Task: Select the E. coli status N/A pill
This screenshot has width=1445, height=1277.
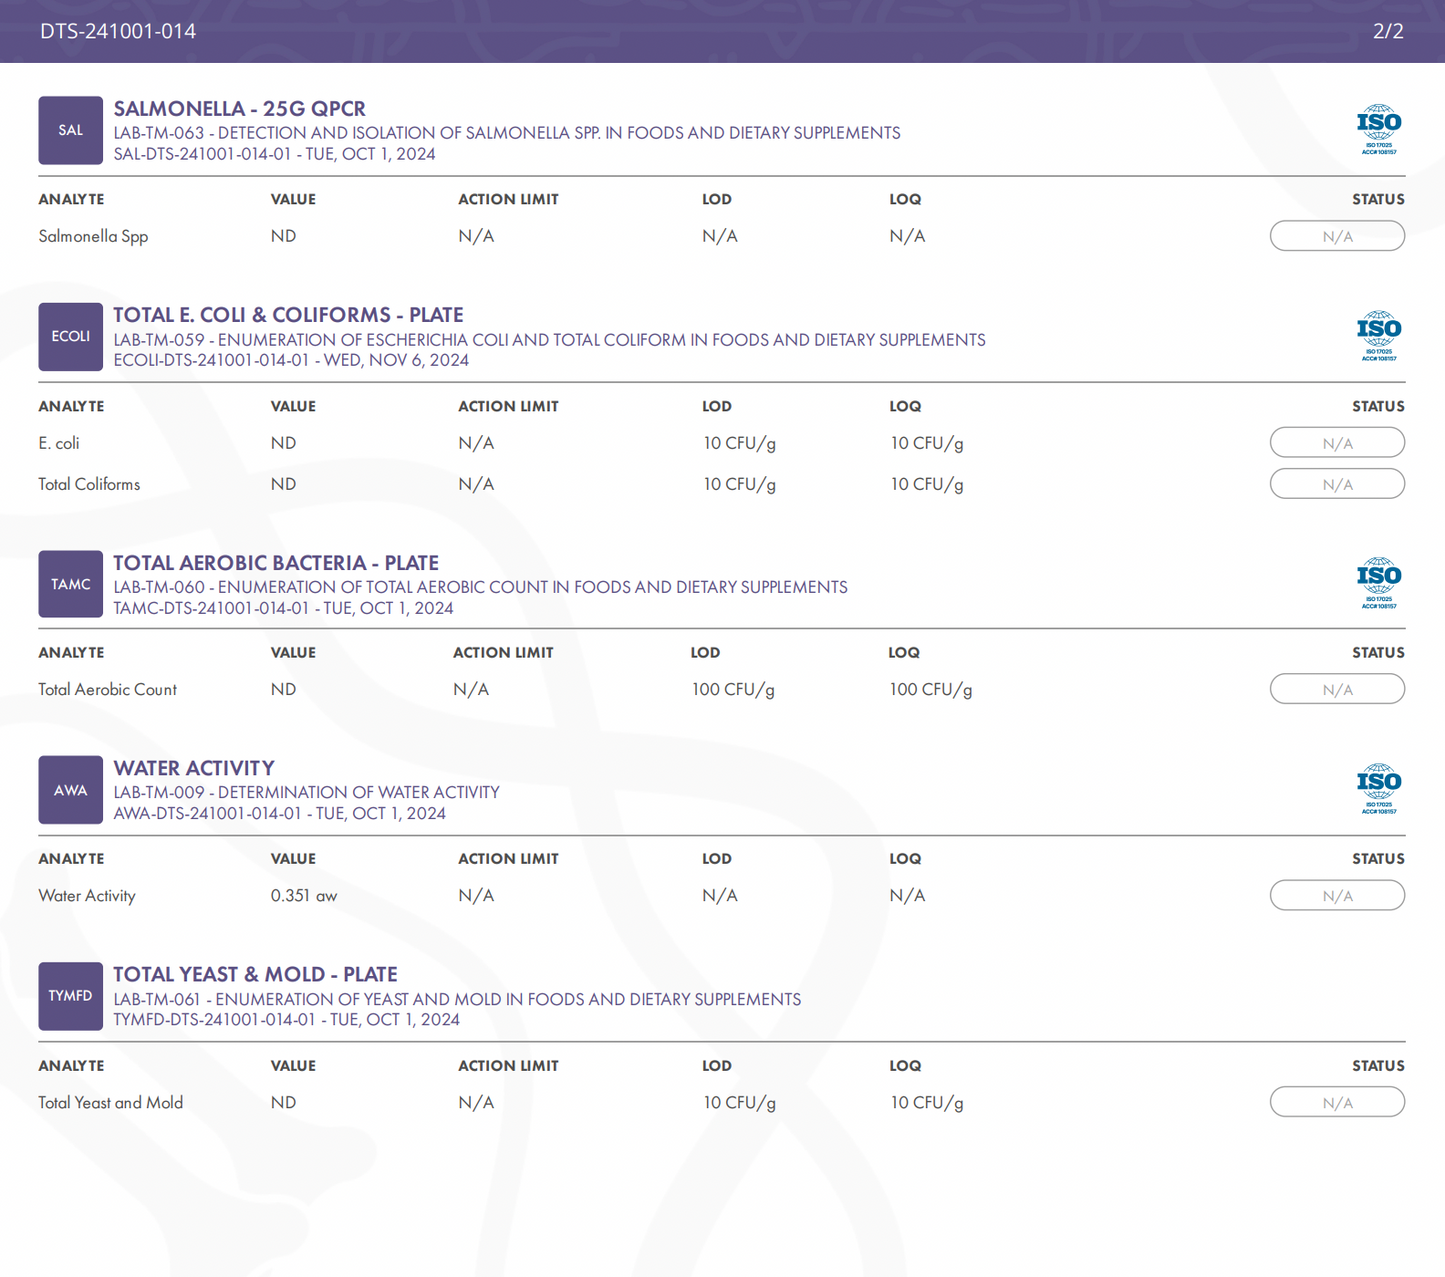Action: 1337,443
